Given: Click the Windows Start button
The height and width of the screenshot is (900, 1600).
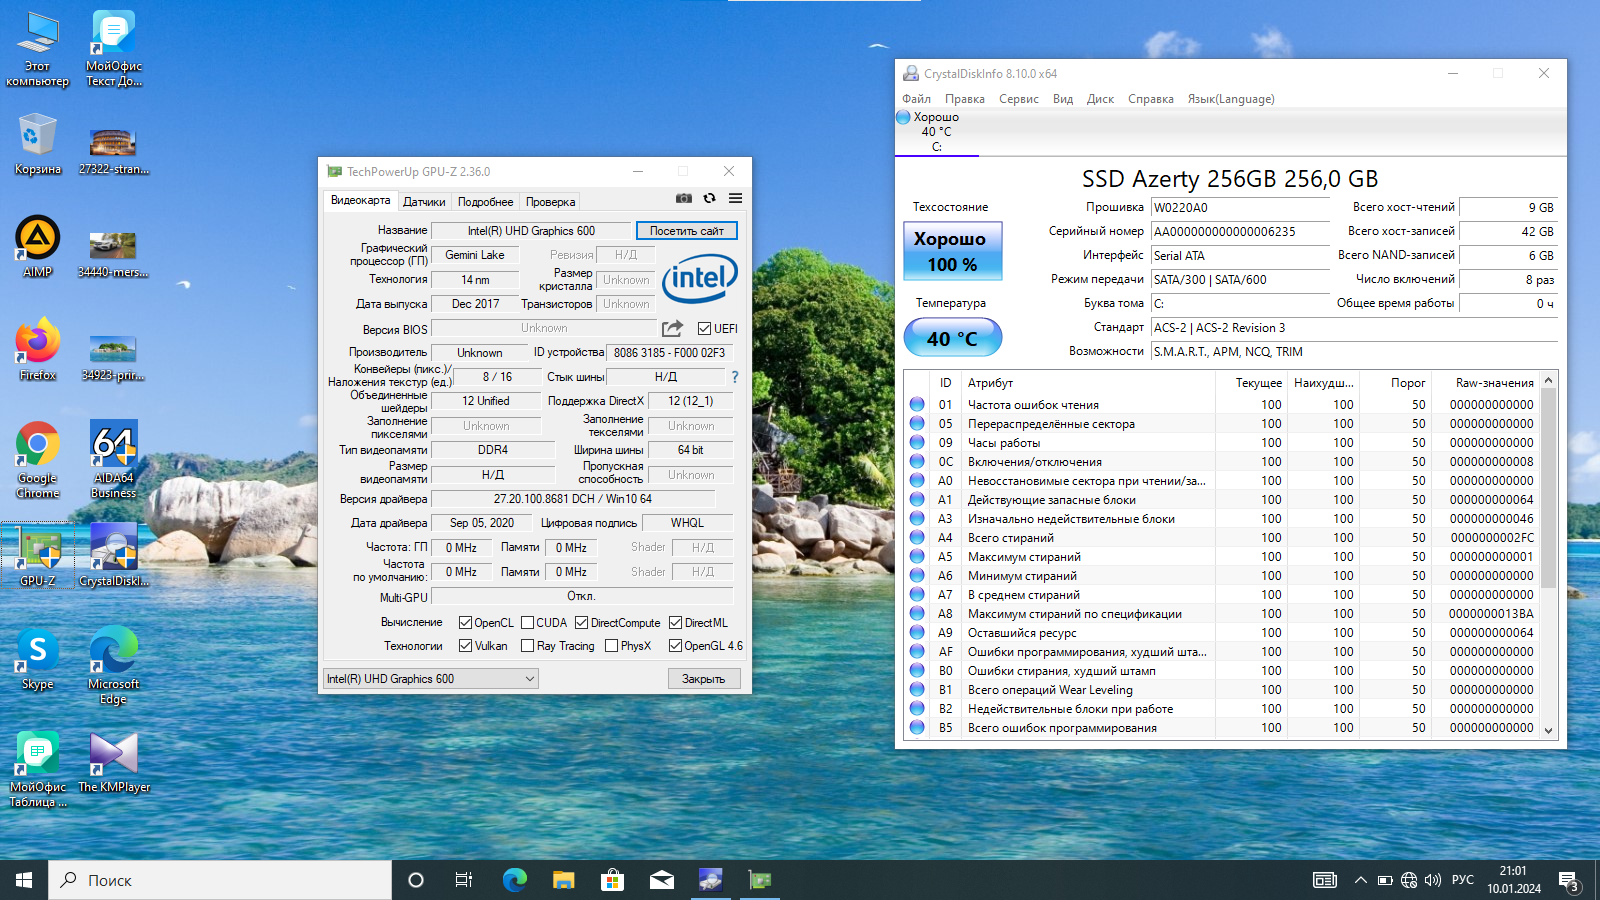Looking at the screenshot, I should 24,880.
